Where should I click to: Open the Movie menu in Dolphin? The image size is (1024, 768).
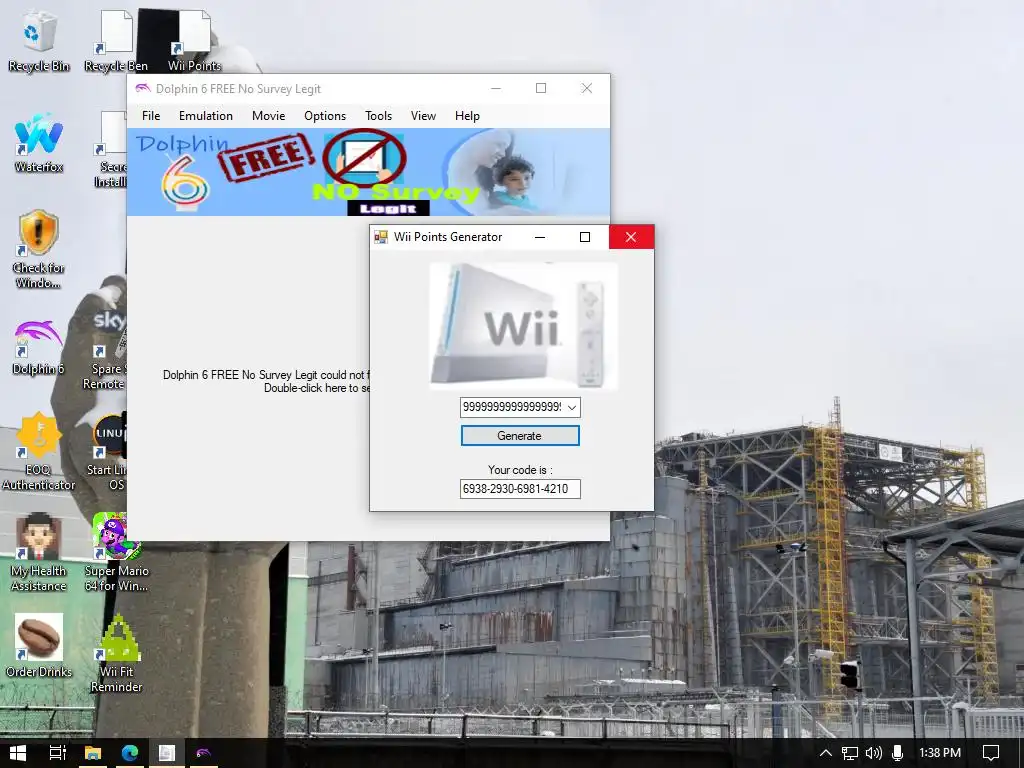tap(268, 116)
